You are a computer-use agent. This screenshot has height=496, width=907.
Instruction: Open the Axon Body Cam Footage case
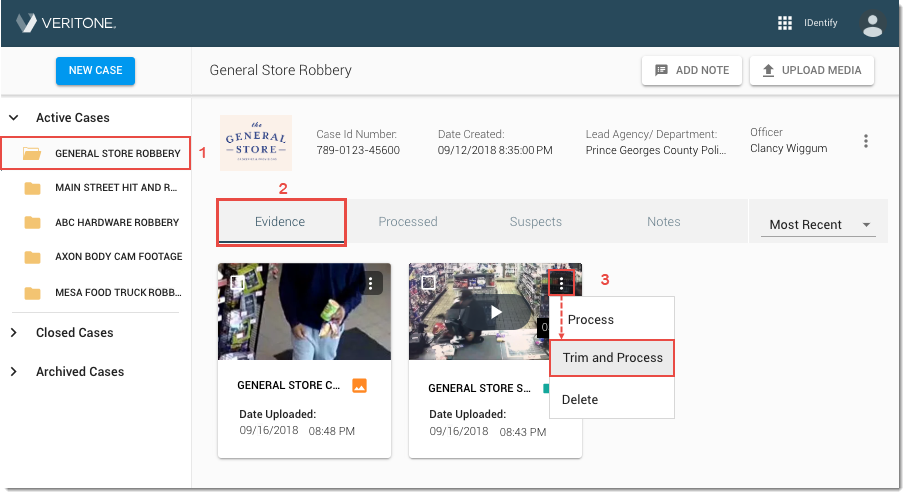[x=118, y=257]
